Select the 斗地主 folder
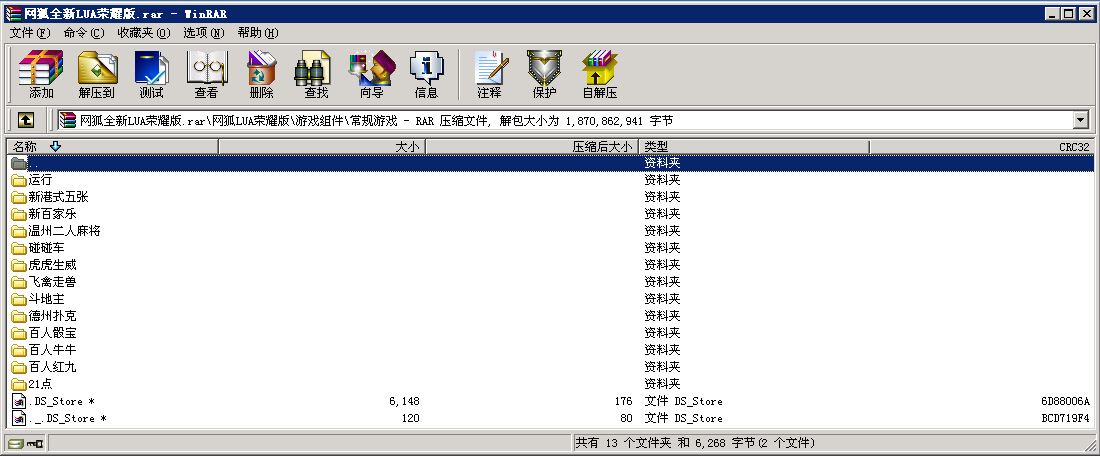This screenshot has width=1100, height=456. (x=46, y=299)
